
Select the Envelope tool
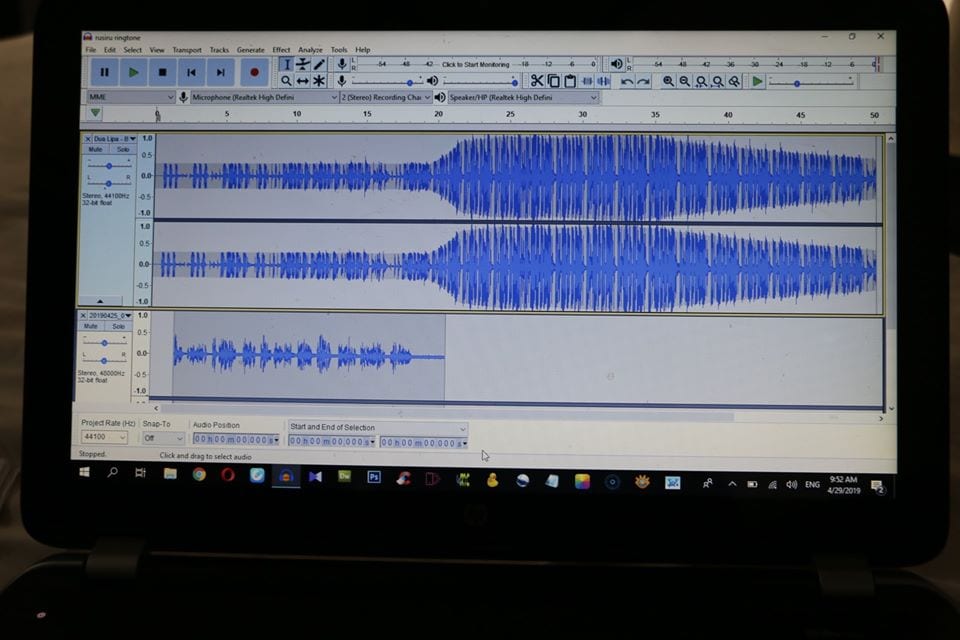(303, 64)
